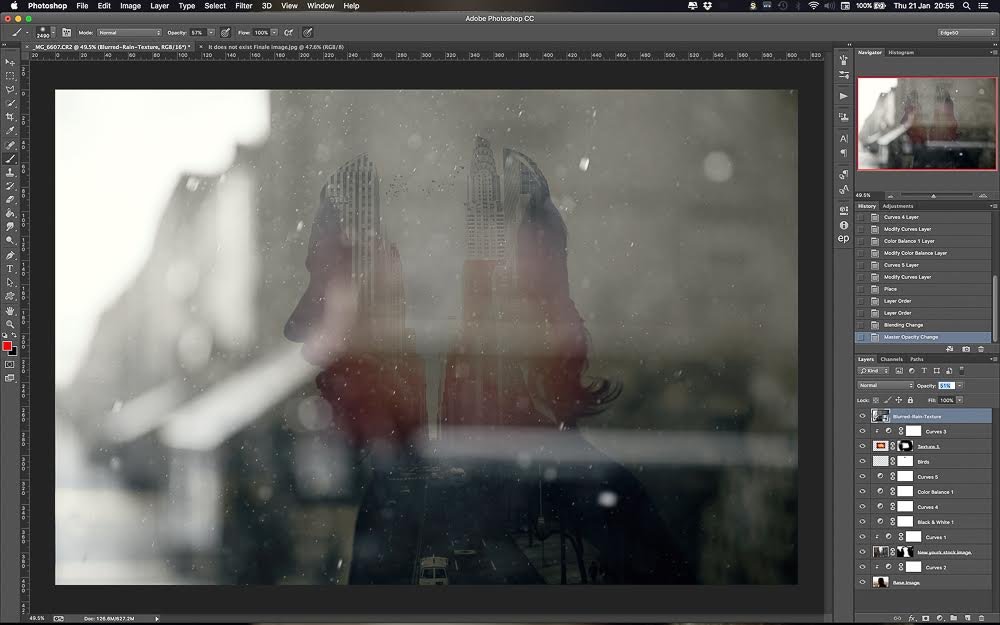
Task: Switch to the Channels tab
Action: 891,359
